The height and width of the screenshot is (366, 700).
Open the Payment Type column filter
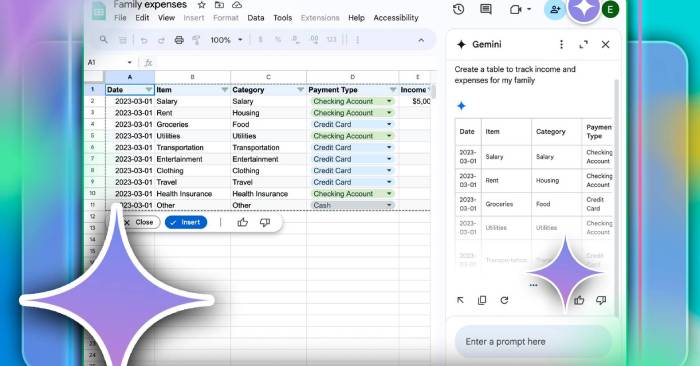393,90
